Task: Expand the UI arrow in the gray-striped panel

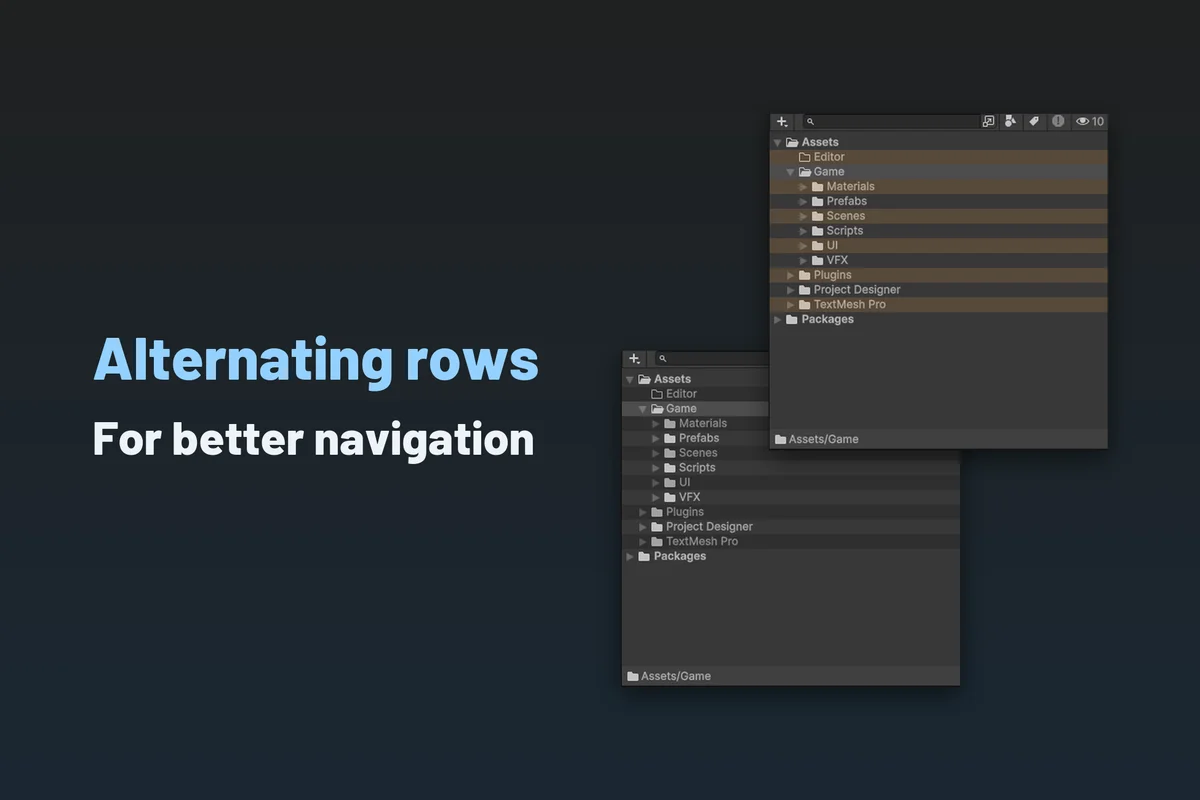Action: click(x=656, y=483)
